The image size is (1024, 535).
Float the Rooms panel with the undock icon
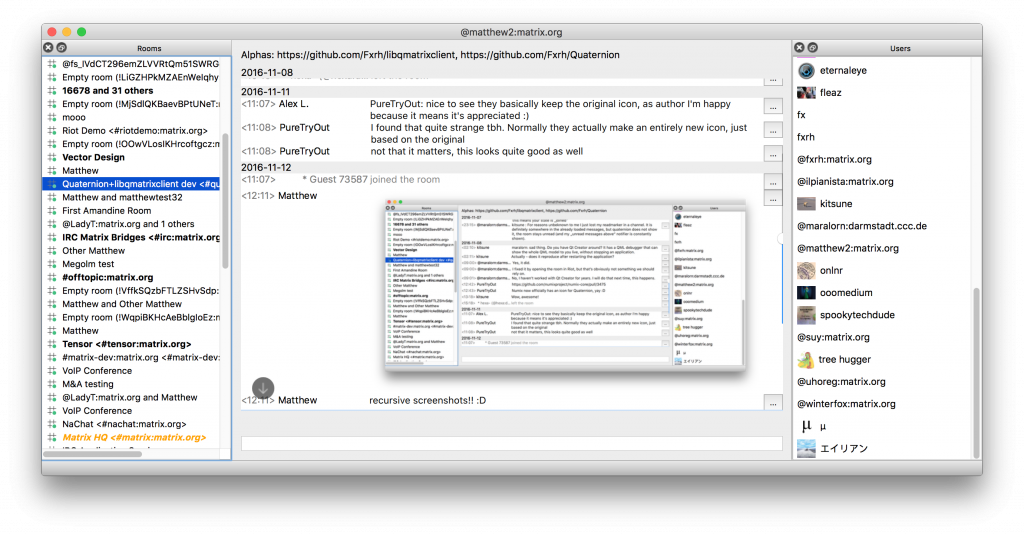[x=60, y=48]
